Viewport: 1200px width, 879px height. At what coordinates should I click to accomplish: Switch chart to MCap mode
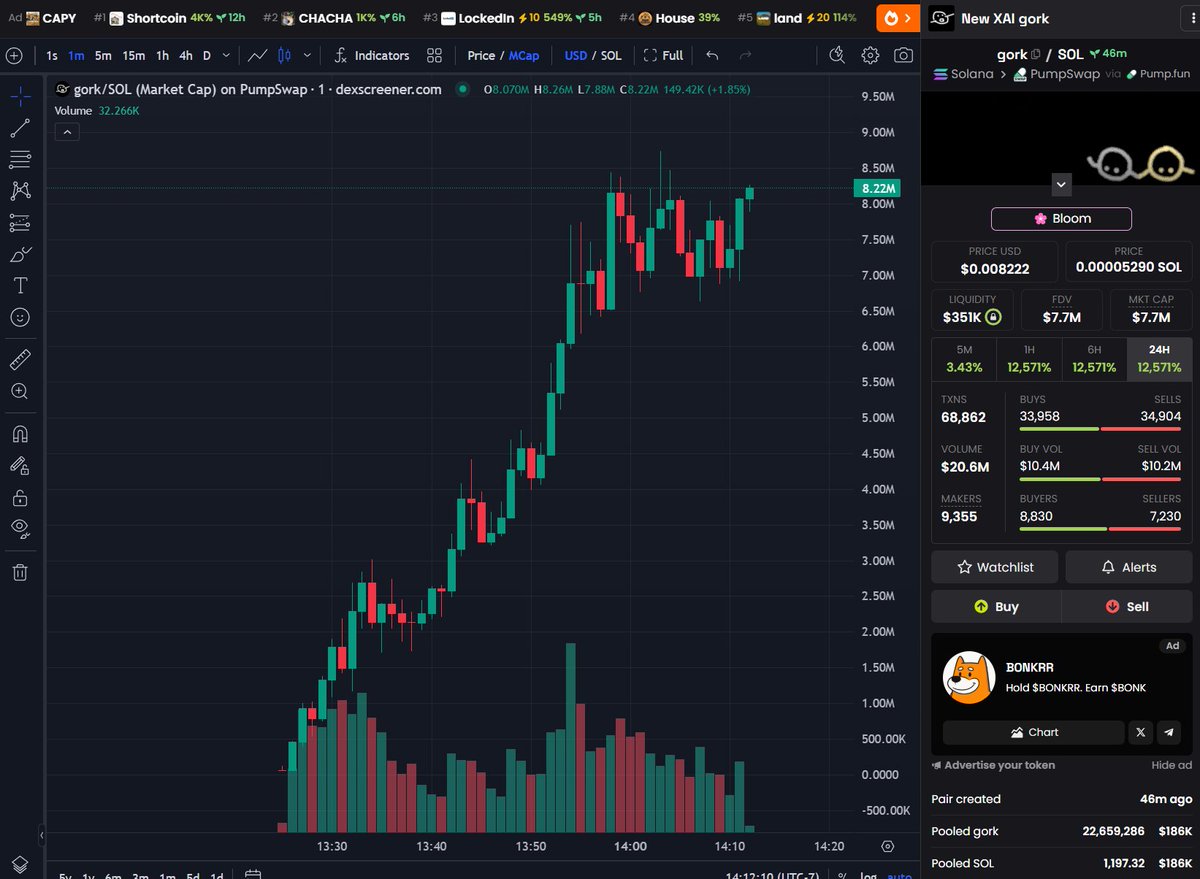[x=524, y=55]
